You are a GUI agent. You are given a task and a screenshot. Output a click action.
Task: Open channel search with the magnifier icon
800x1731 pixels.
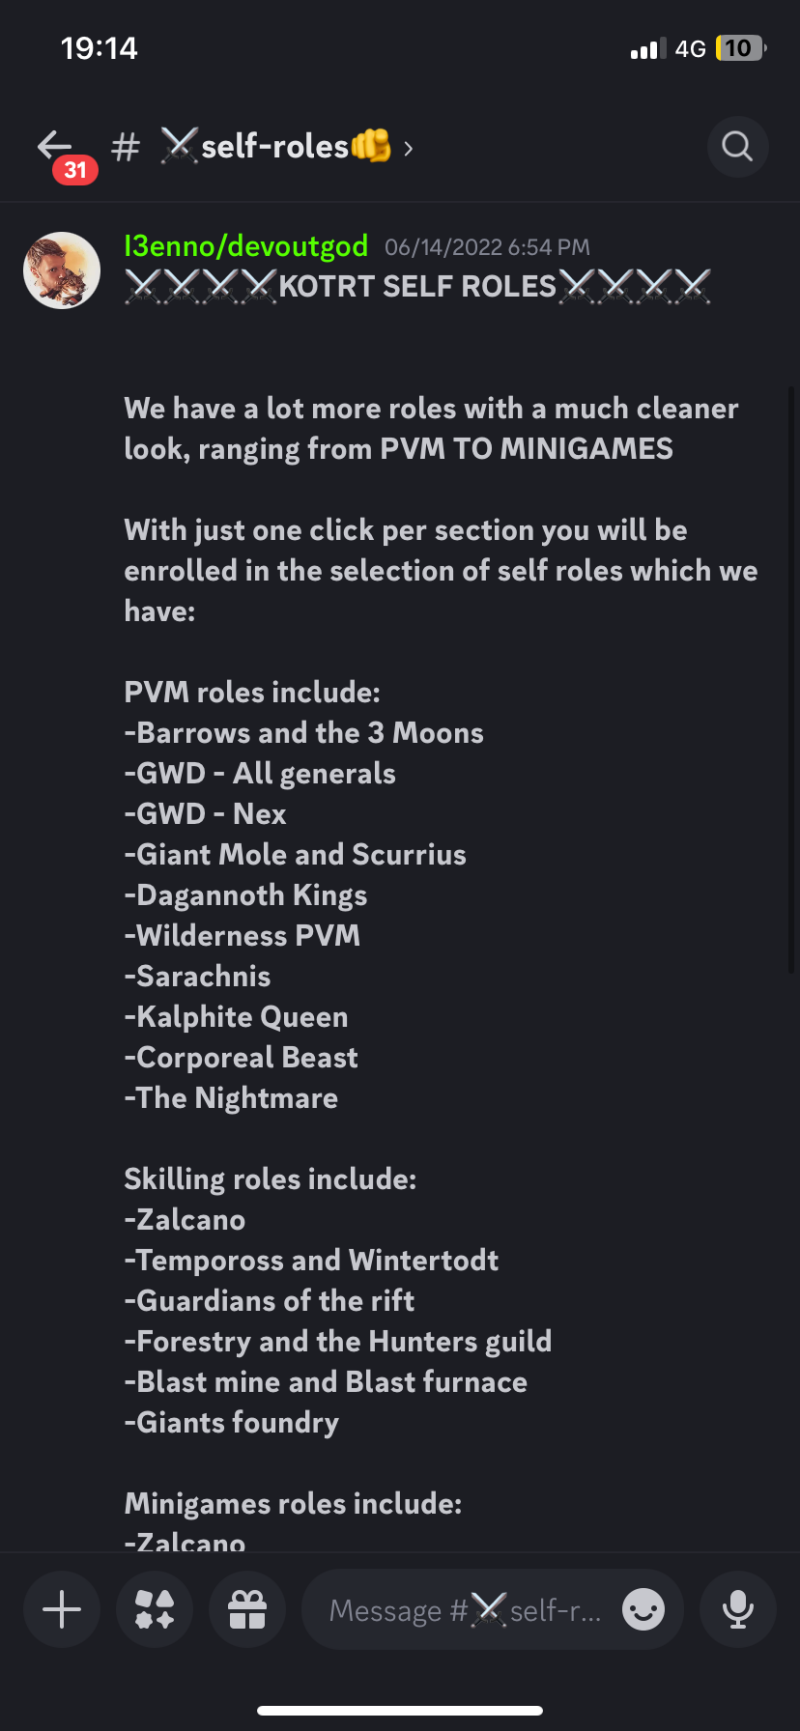737,147
